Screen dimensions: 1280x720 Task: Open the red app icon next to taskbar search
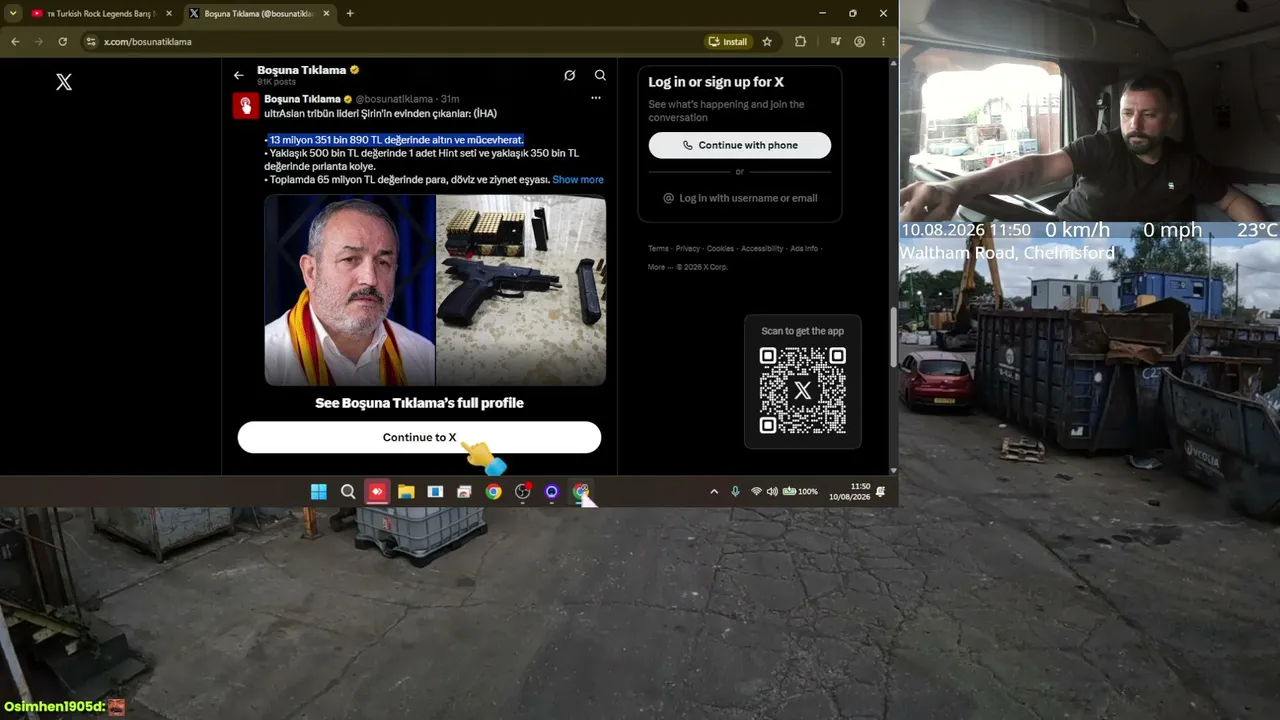(x=377, y=492)
